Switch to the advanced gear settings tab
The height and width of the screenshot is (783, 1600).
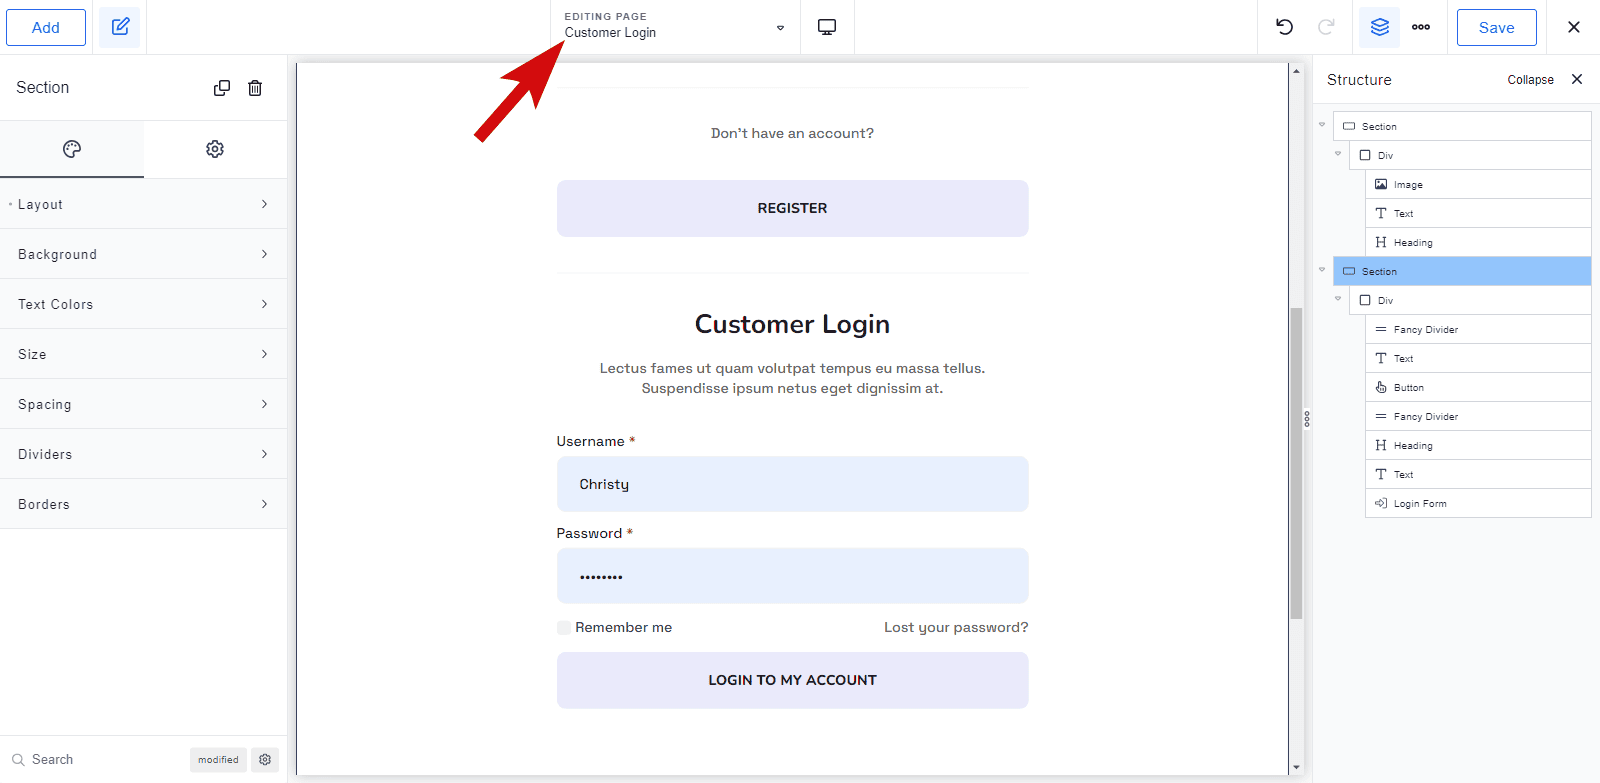coord(215,149)
